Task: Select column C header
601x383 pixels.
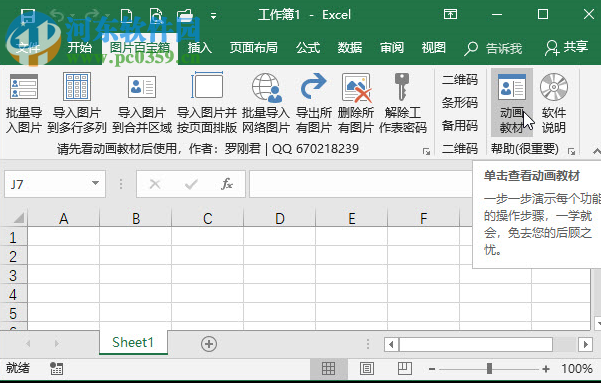Action: [x=208, y=219]
